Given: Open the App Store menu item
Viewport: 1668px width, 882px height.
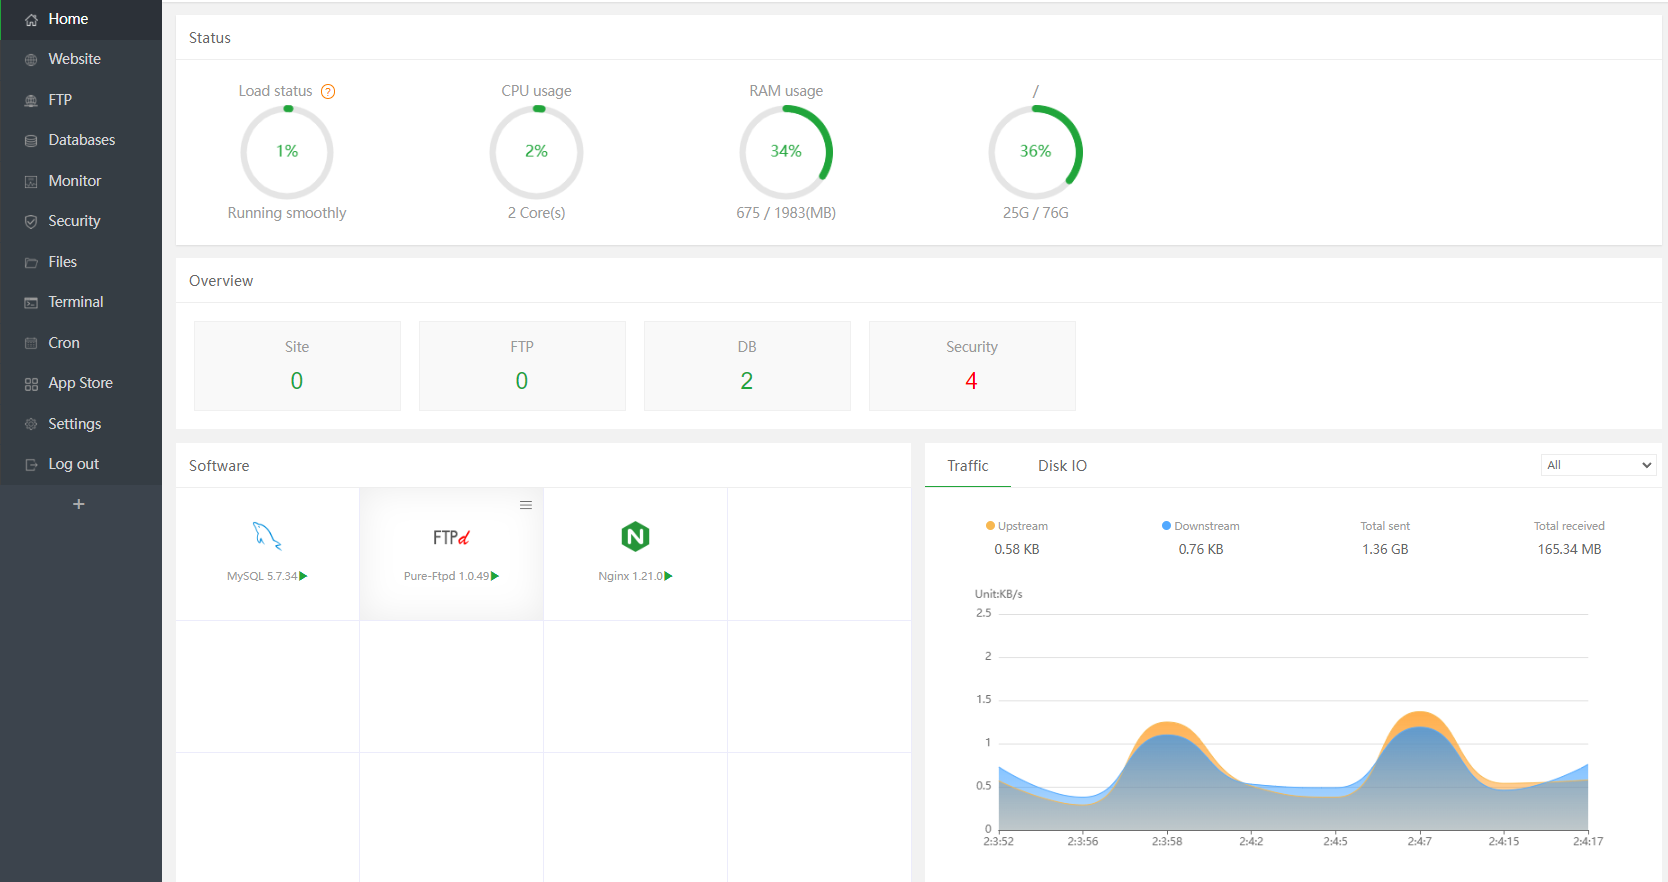Looking at the screenshot, I should pyautogui.click(x=80, y=383).
